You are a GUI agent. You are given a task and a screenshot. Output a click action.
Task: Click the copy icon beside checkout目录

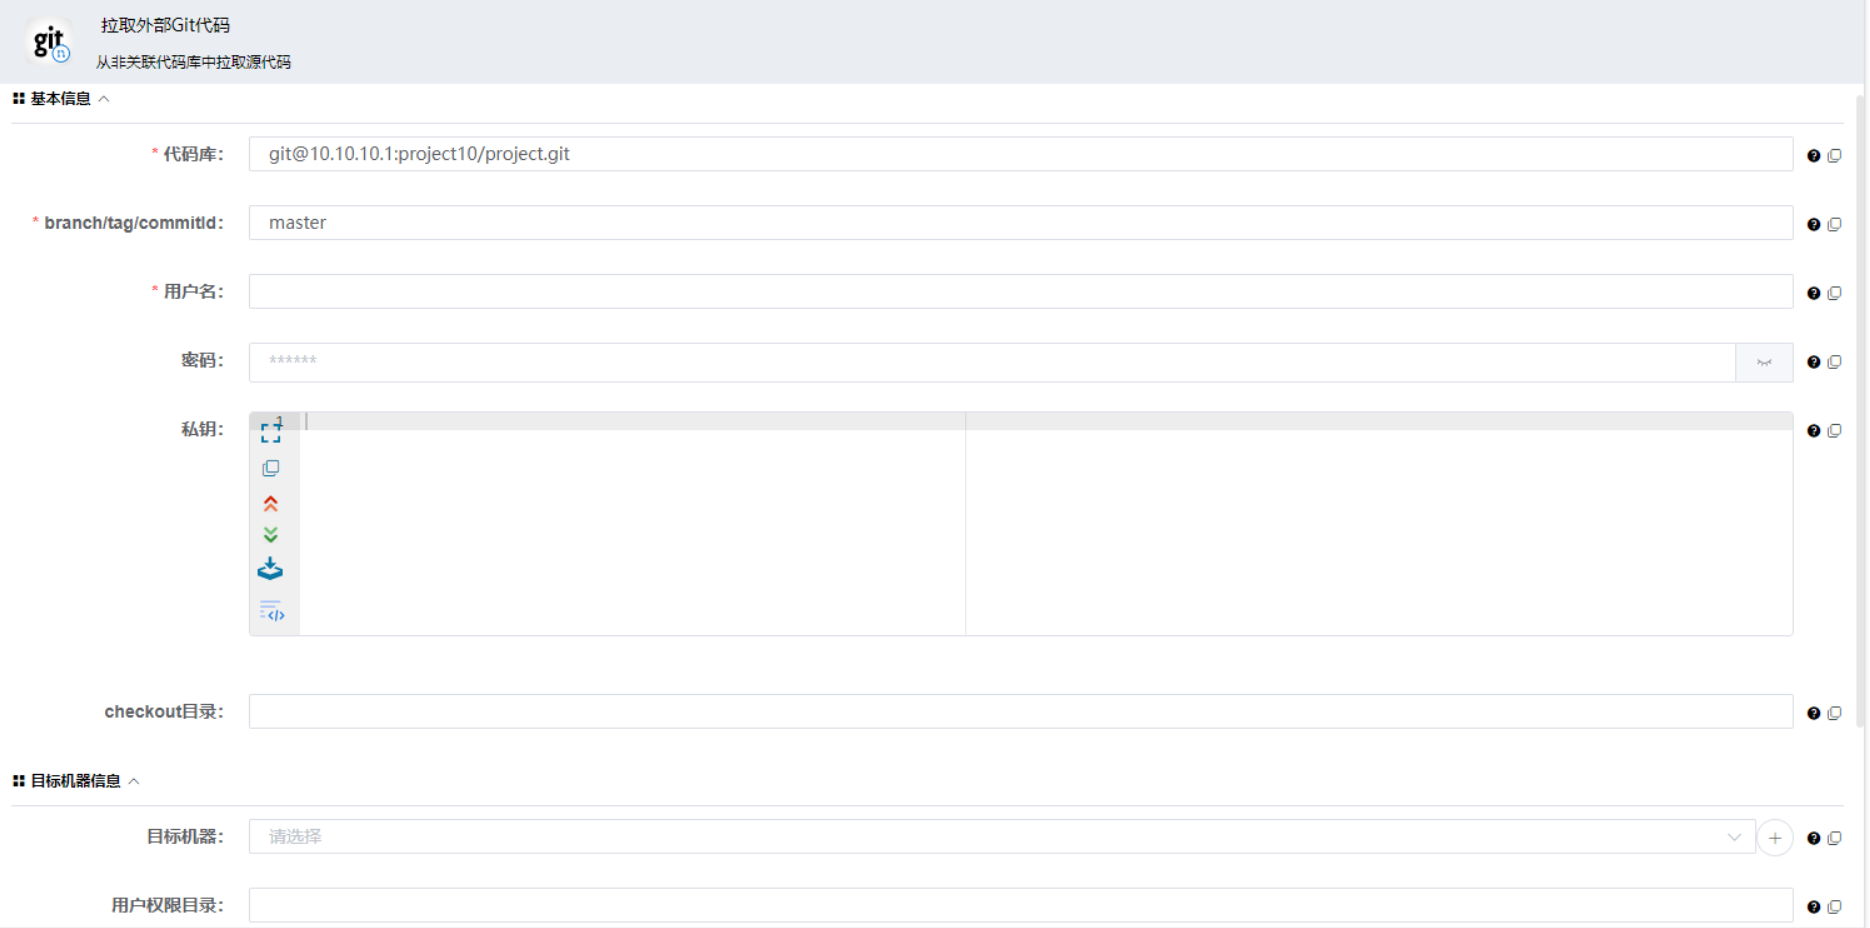coord(1836,712)
